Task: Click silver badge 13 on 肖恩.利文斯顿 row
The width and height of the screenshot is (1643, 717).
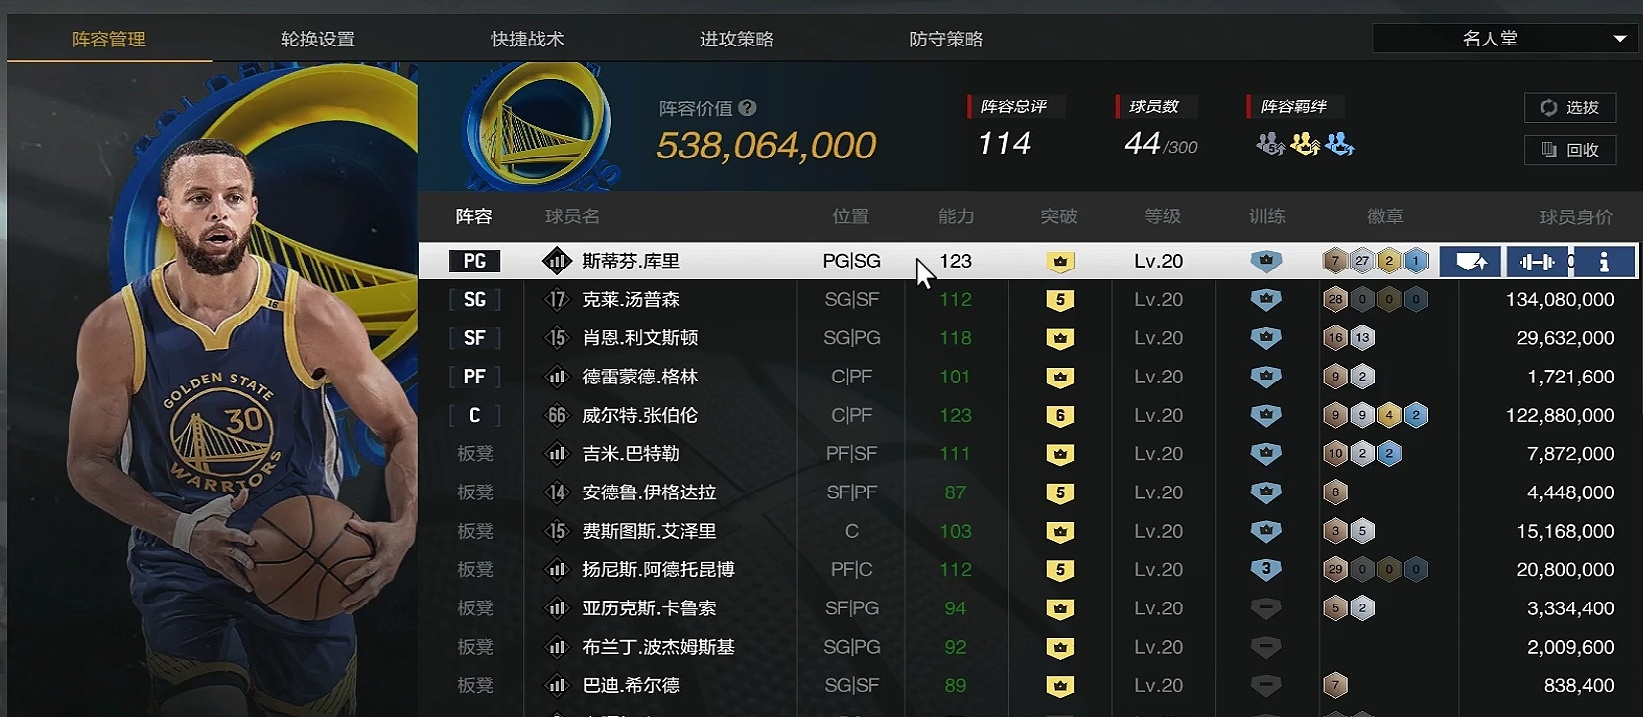Action: [x=1362, y=338]
